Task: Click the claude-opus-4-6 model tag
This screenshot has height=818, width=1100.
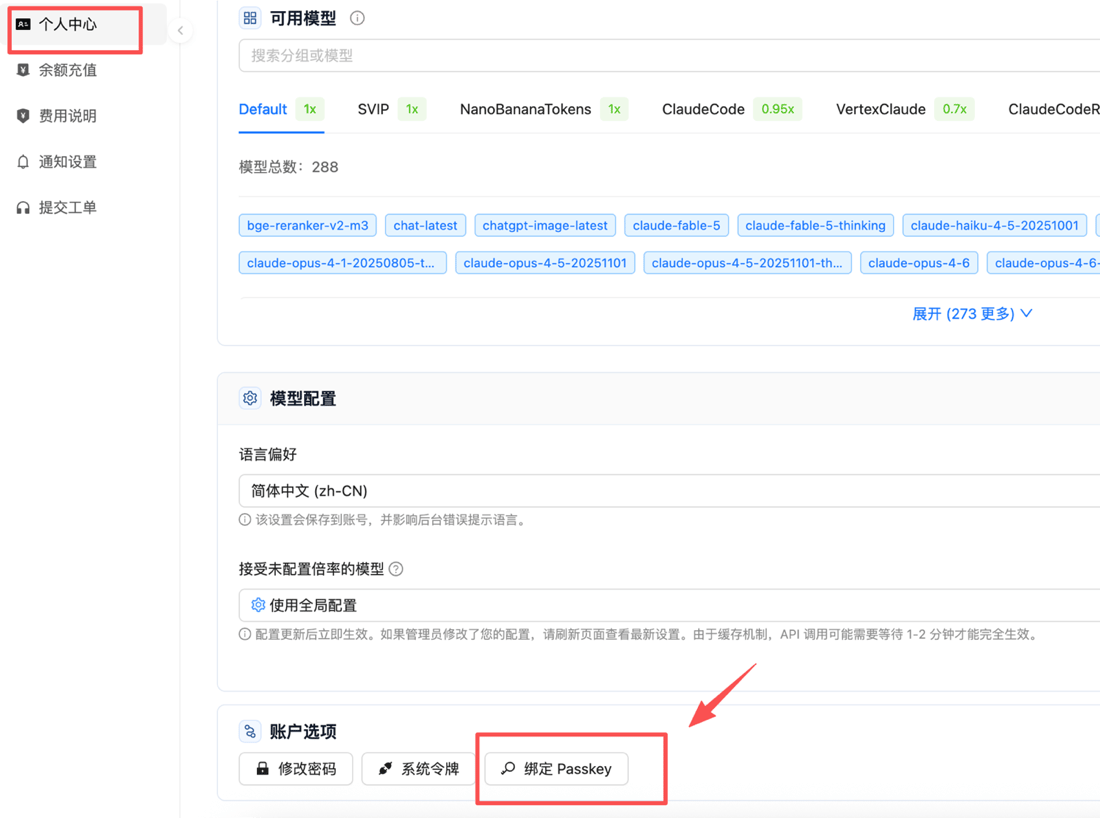Action: (919, 263)
